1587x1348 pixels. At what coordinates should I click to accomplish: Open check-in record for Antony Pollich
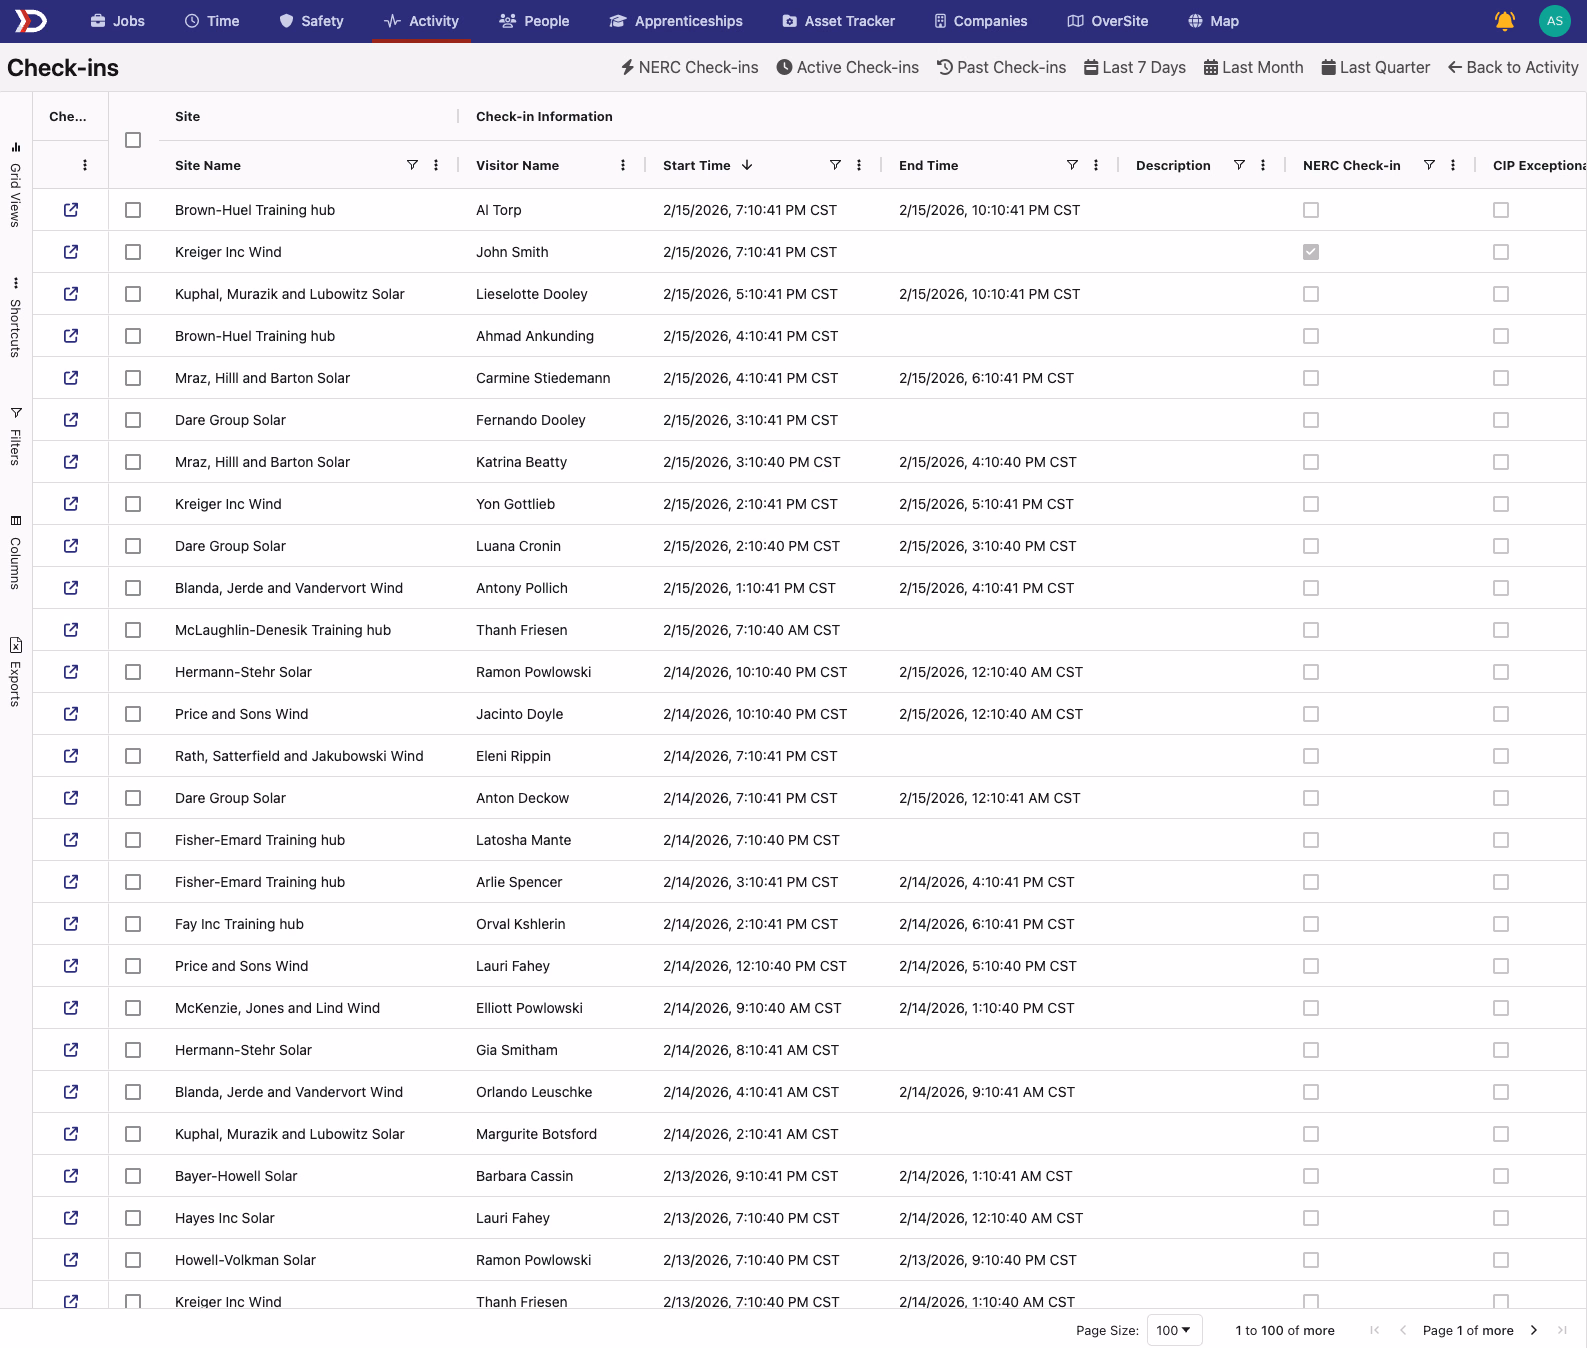(71, 588)
